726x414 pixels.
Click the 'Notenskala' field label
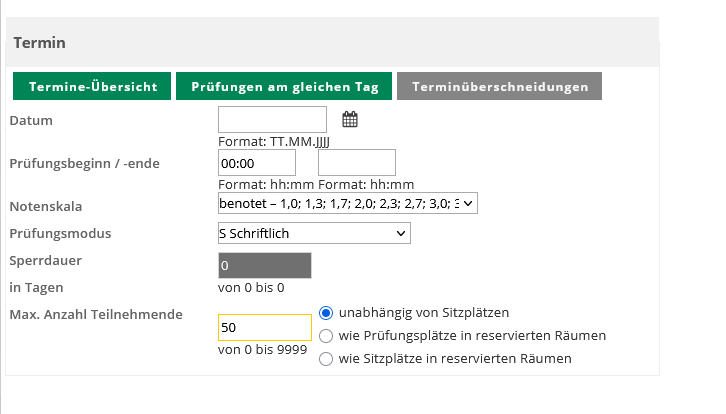point(45,207)
